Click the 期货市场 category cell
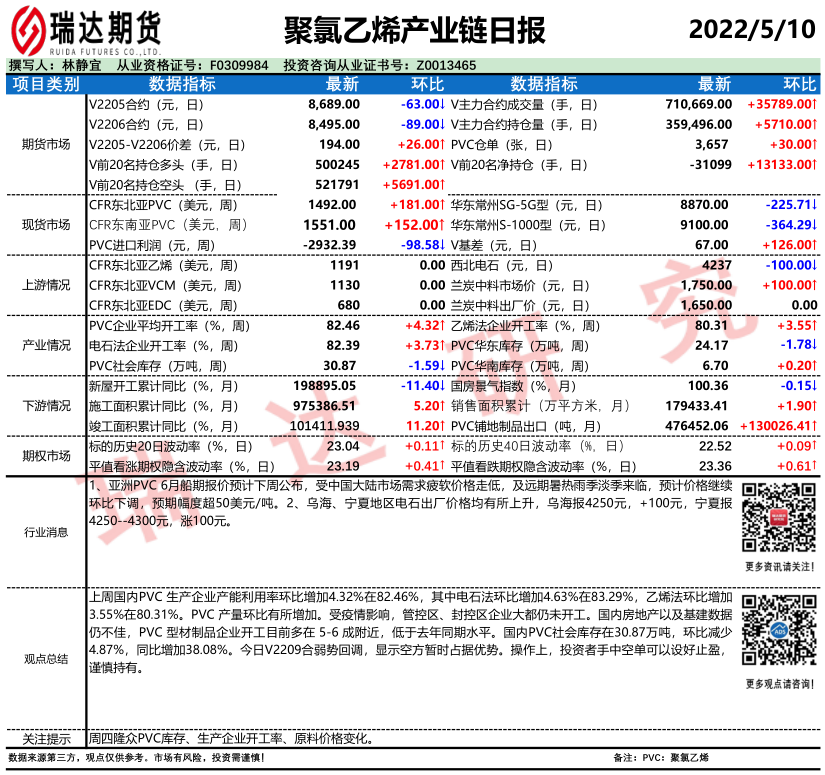Screen dimensions: 825x775 coord(46,144)
